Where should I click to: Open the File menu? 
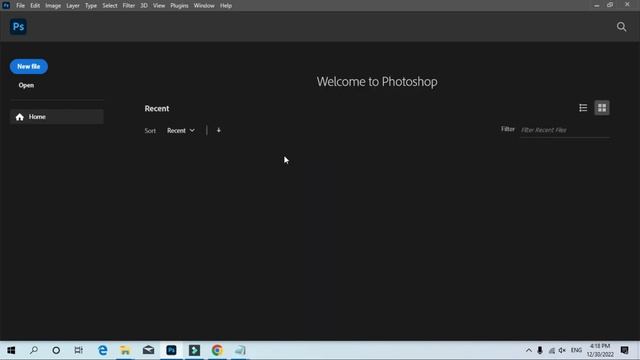click(x=20, y=6)
